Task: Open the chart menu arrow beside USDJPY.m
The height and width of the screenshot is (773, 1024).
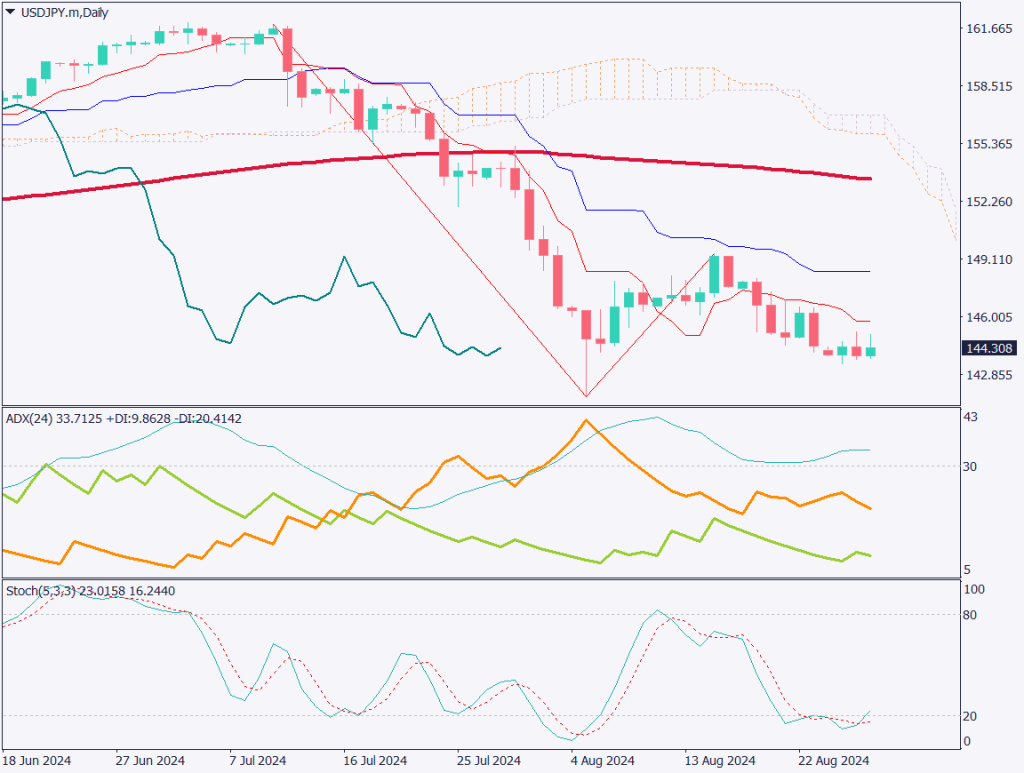Action: click(x=10, y=12)
